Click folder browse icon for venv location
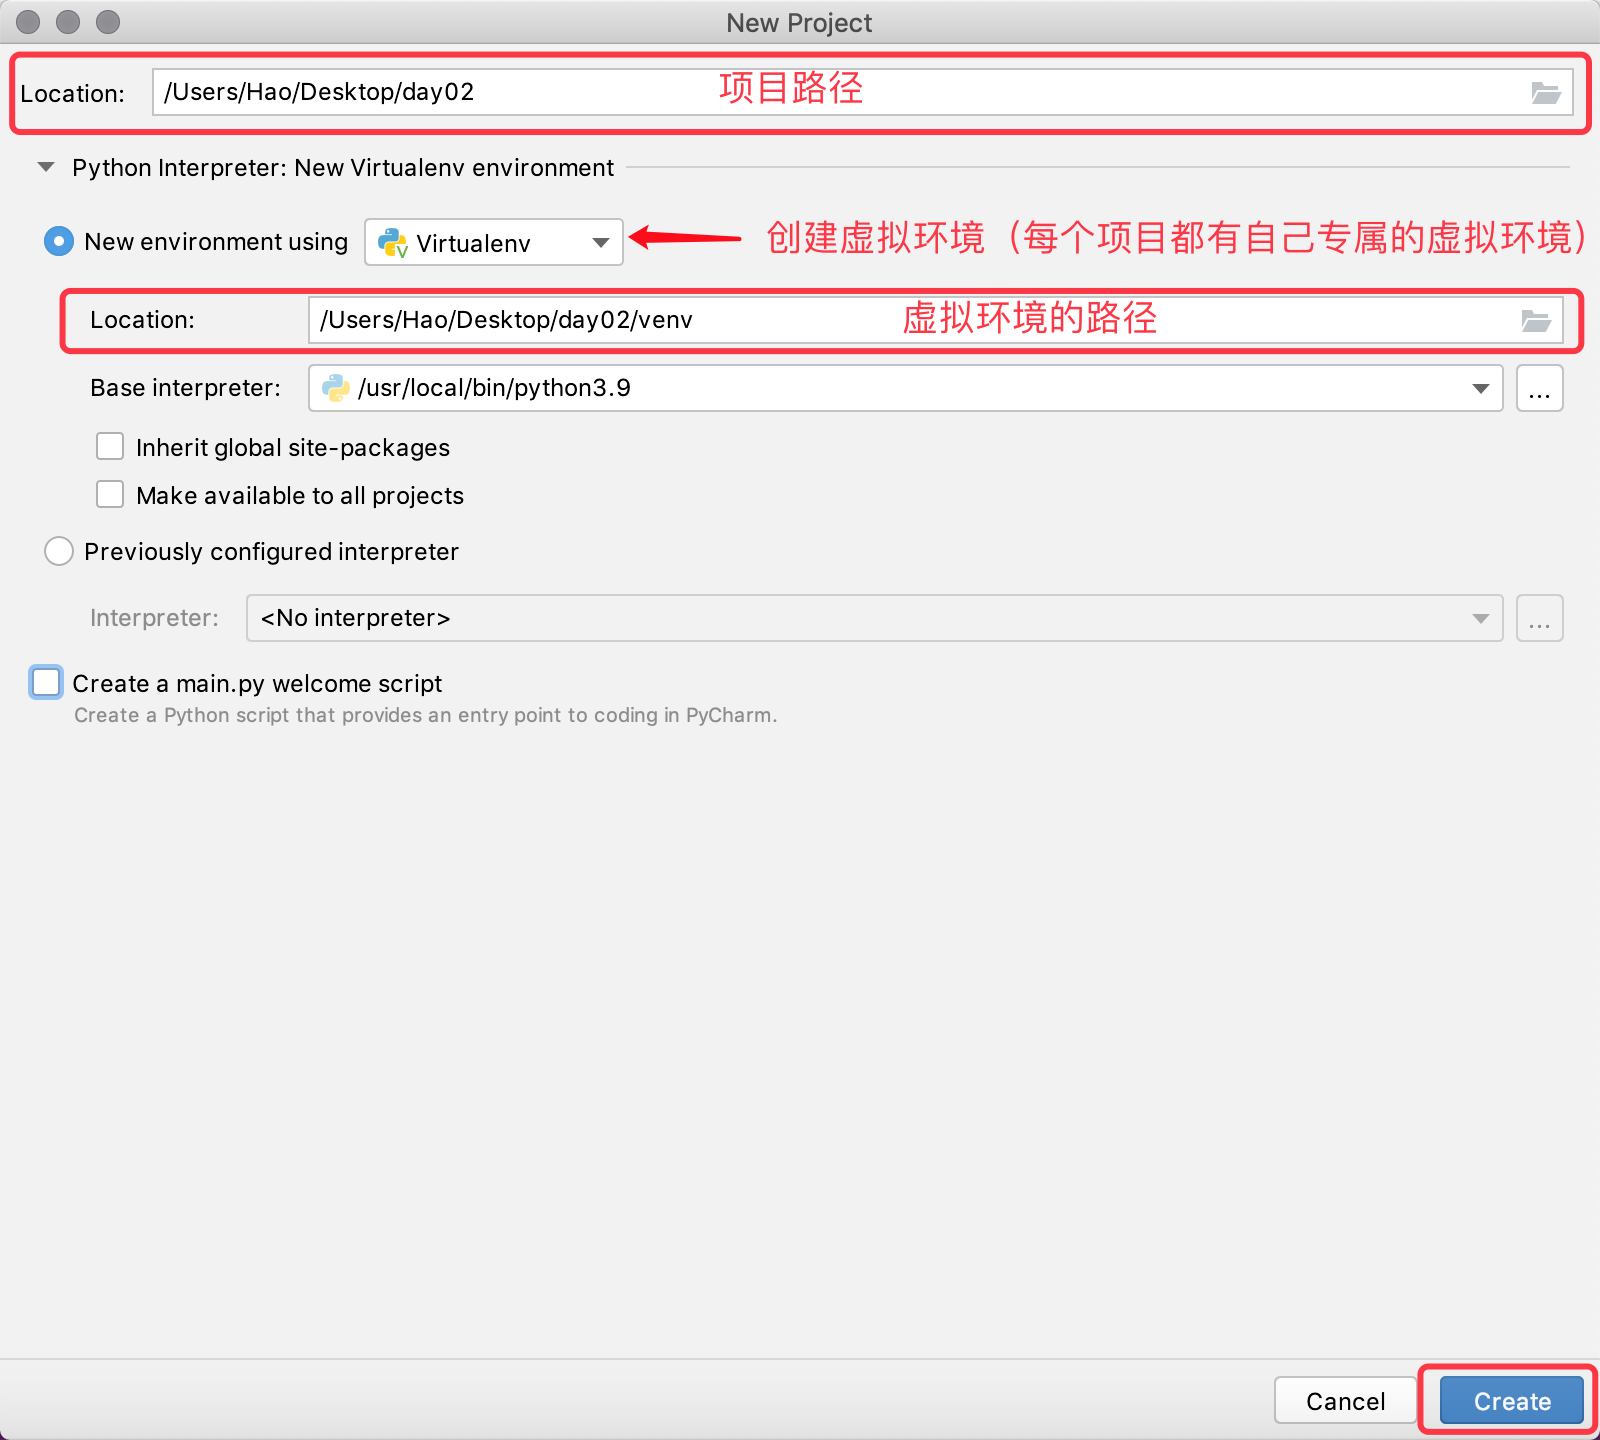The image size is (1600, 1440). click(x=1535, y=320)
